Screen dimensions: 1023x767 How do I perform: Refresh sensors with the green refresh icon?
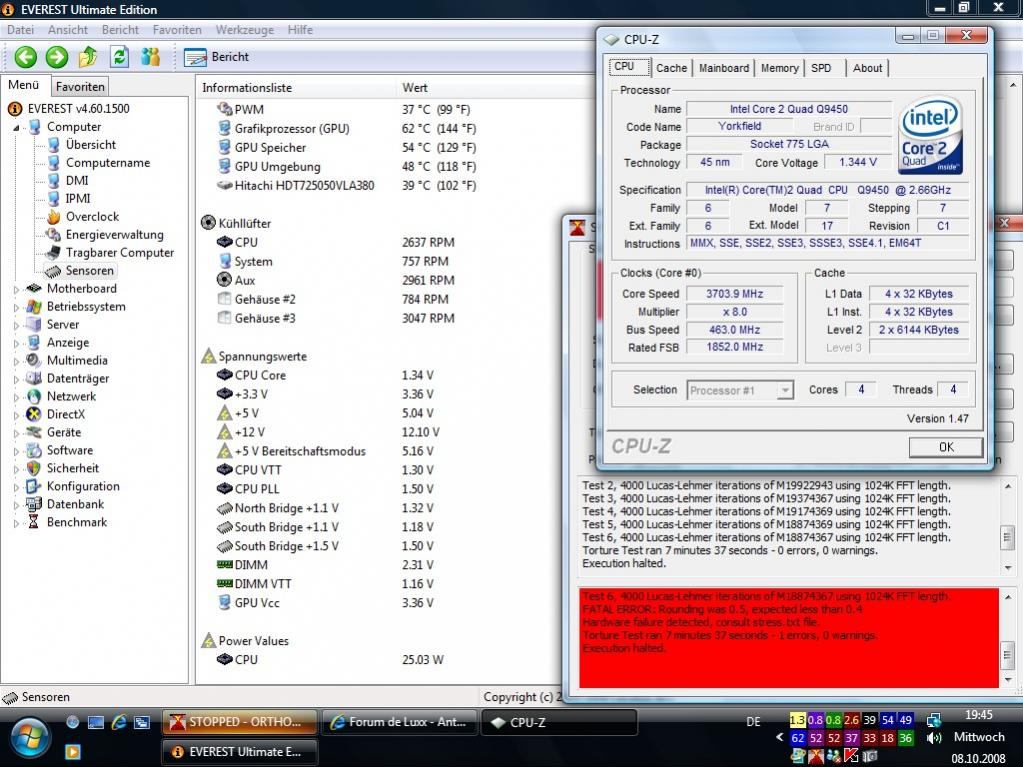coord(119,57)
